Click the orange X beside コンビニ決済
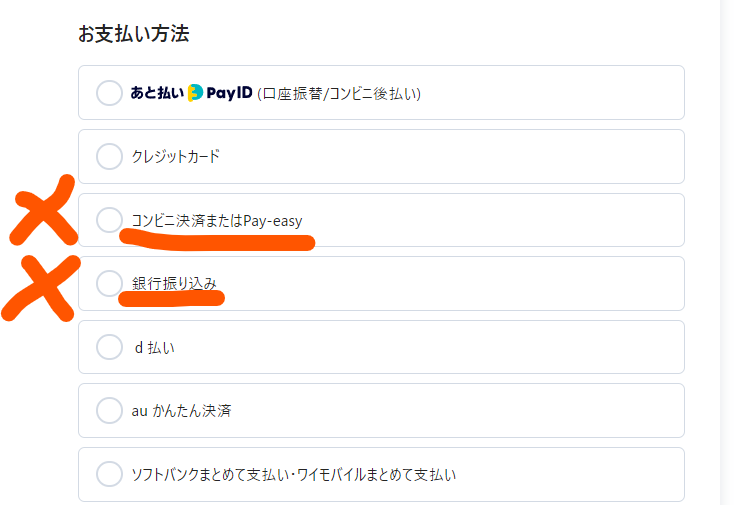The image size is (752, 505). click(43, 210)
